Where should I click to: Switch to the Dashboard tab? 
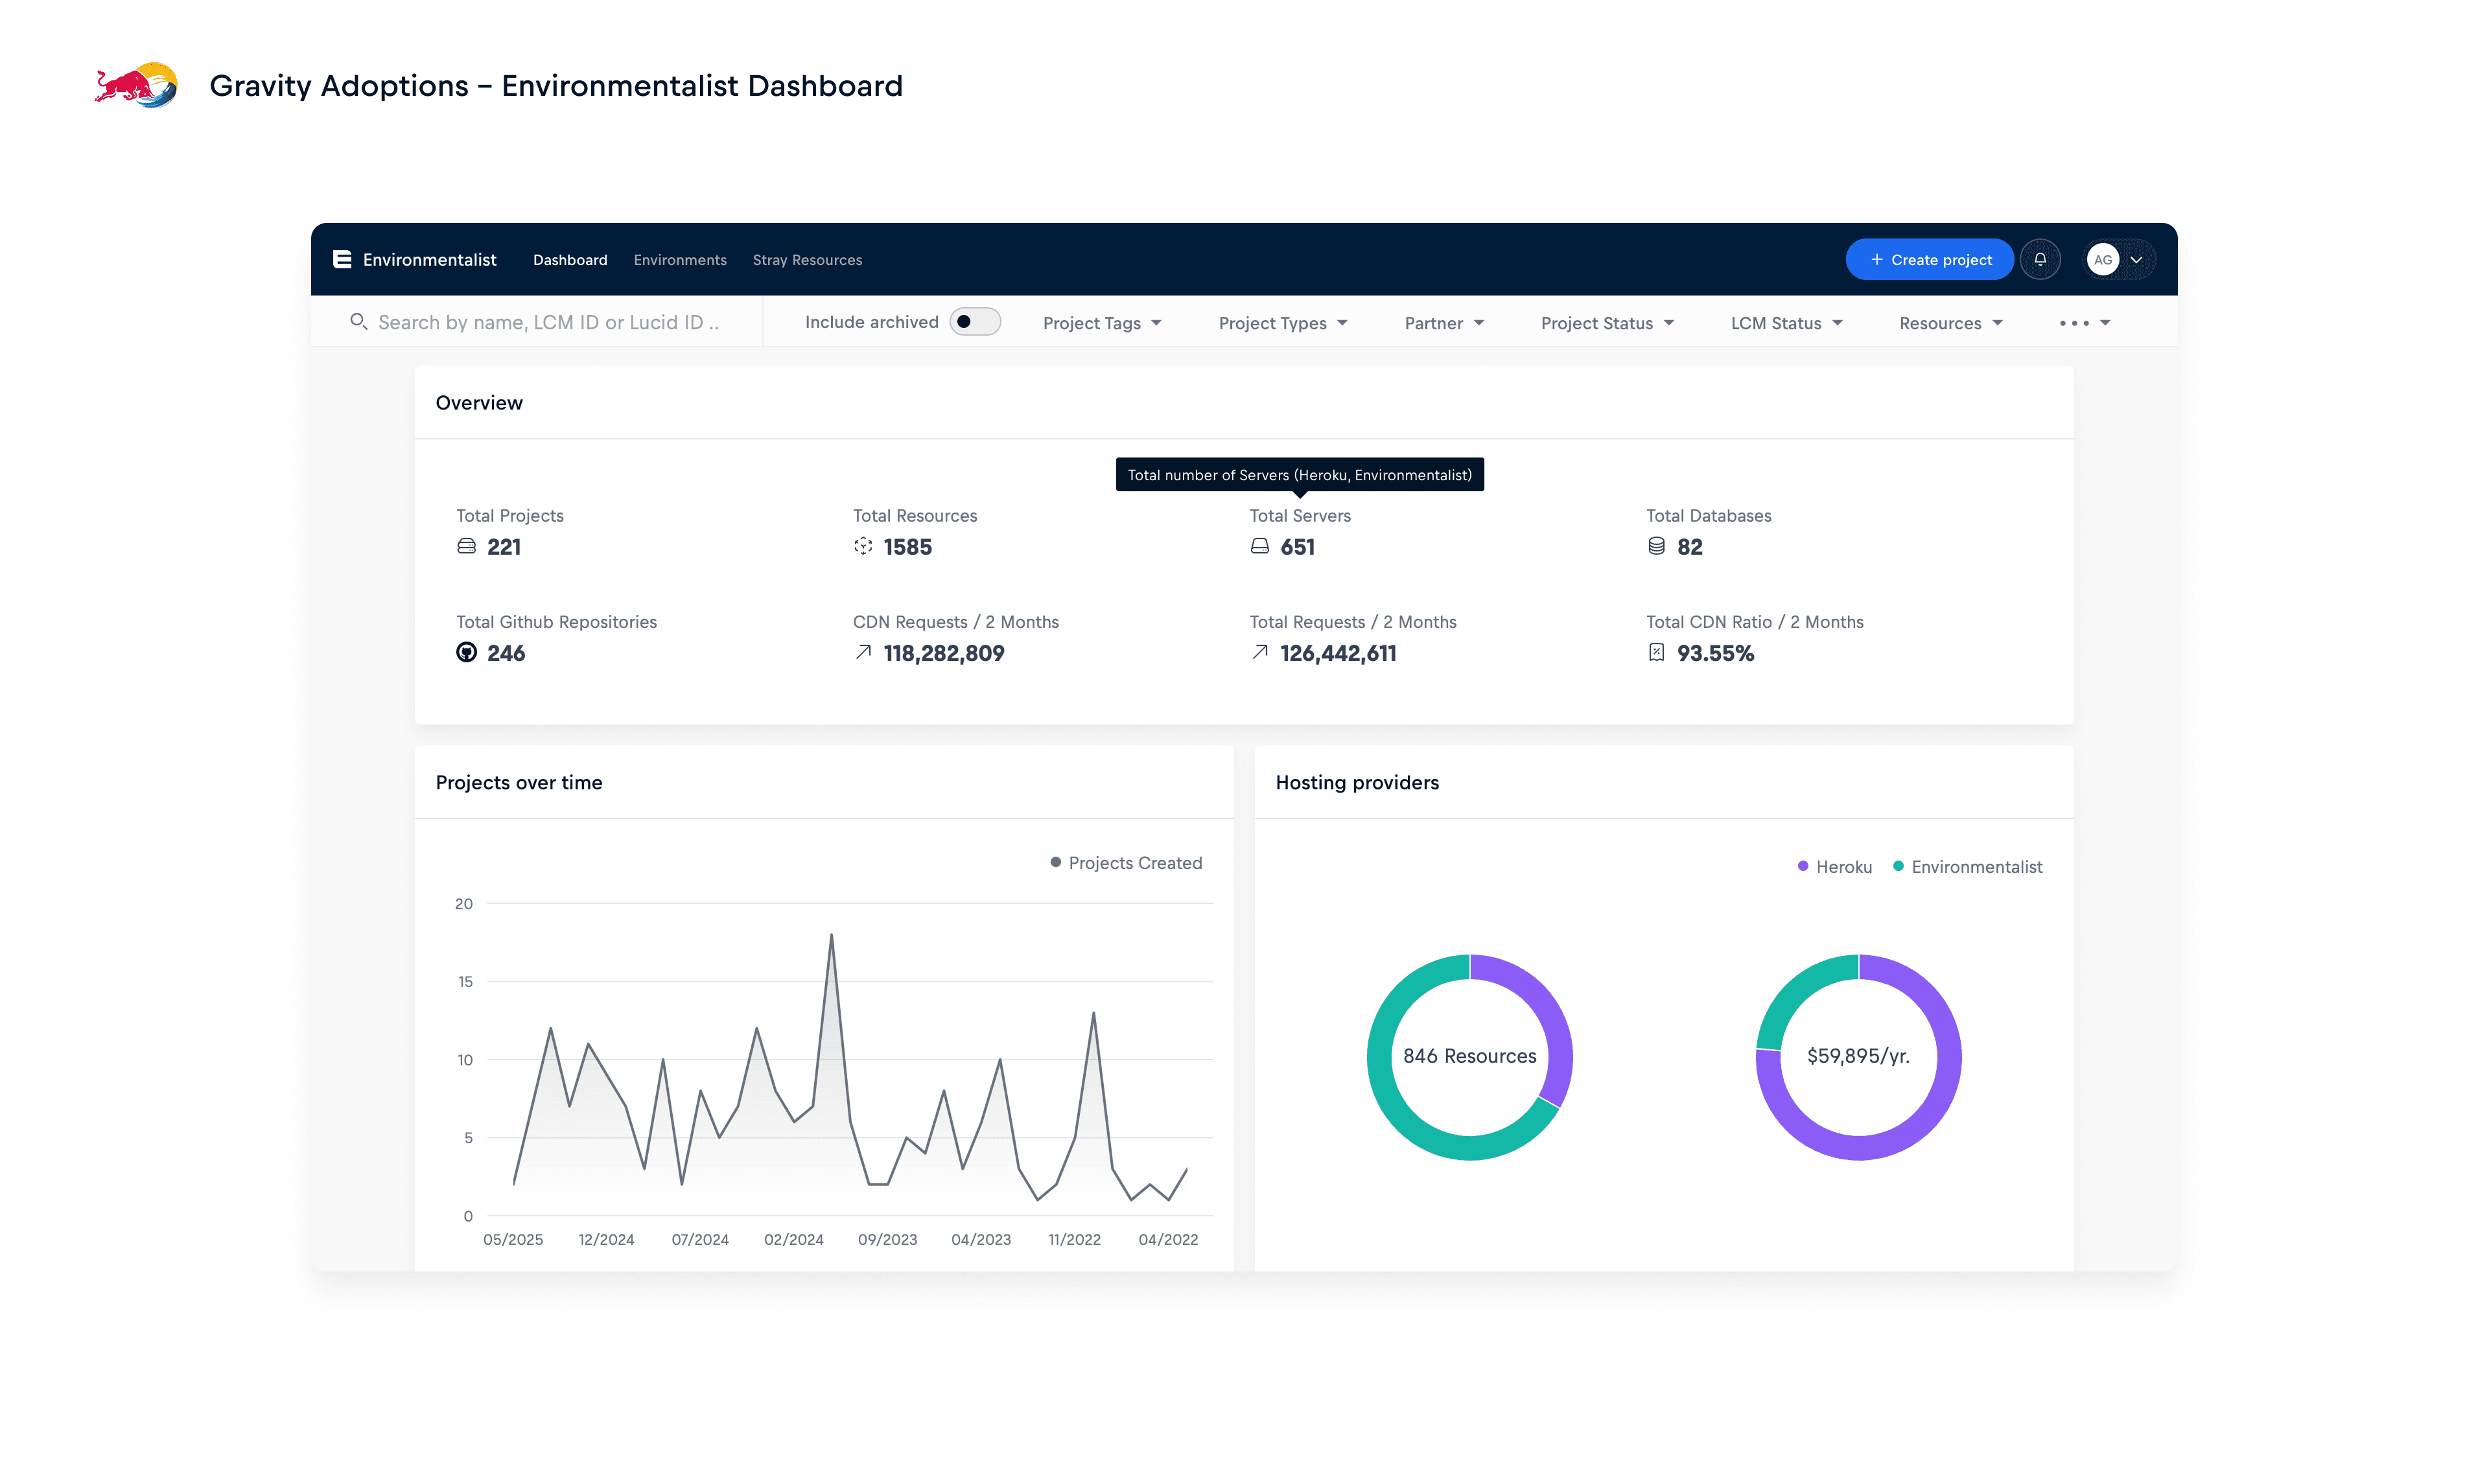[570, 259]
